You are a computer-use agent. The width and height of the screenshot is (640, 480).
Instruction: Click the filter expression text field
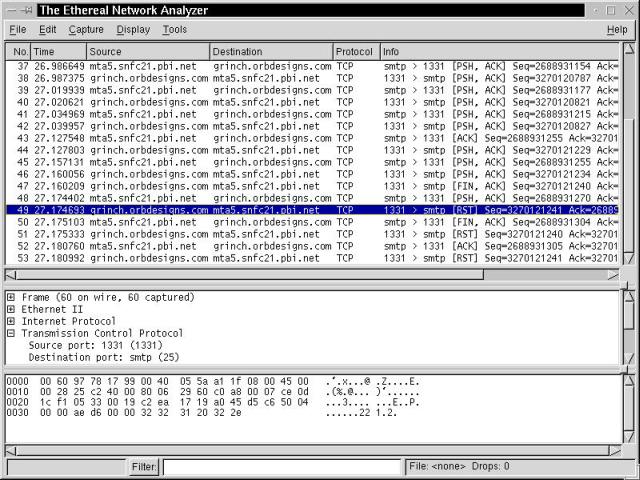tap(282, 466)
